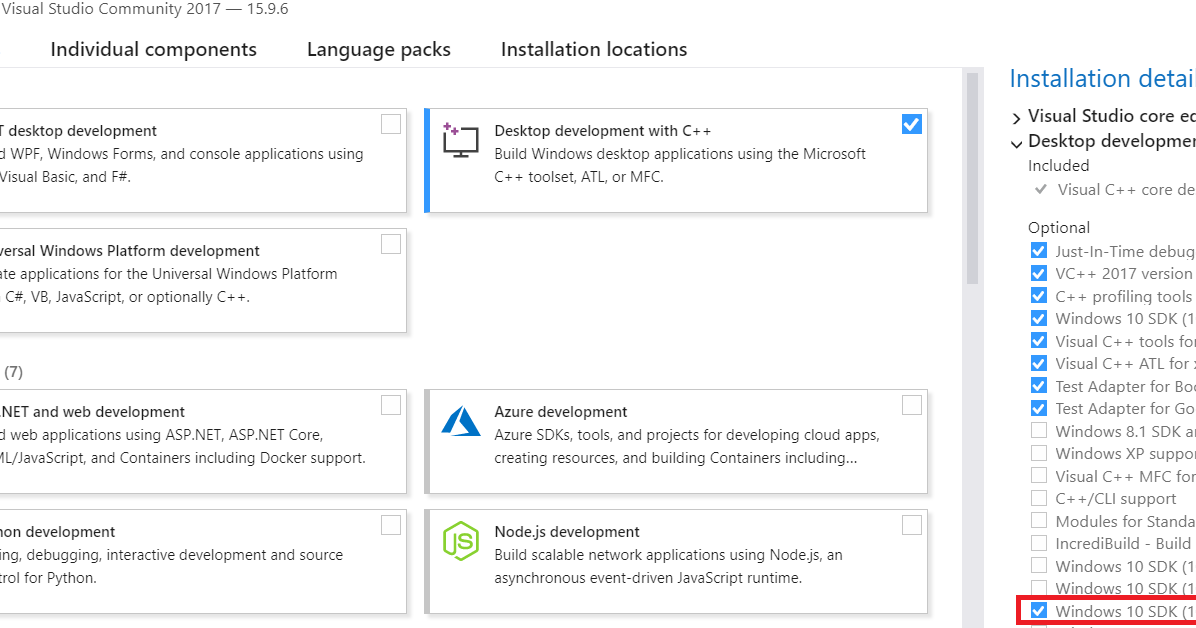Uncheck the highlighted Windows 10 SDK
The width and height of the screenshot is (1196, 628).
click(x=1039, y=610)
